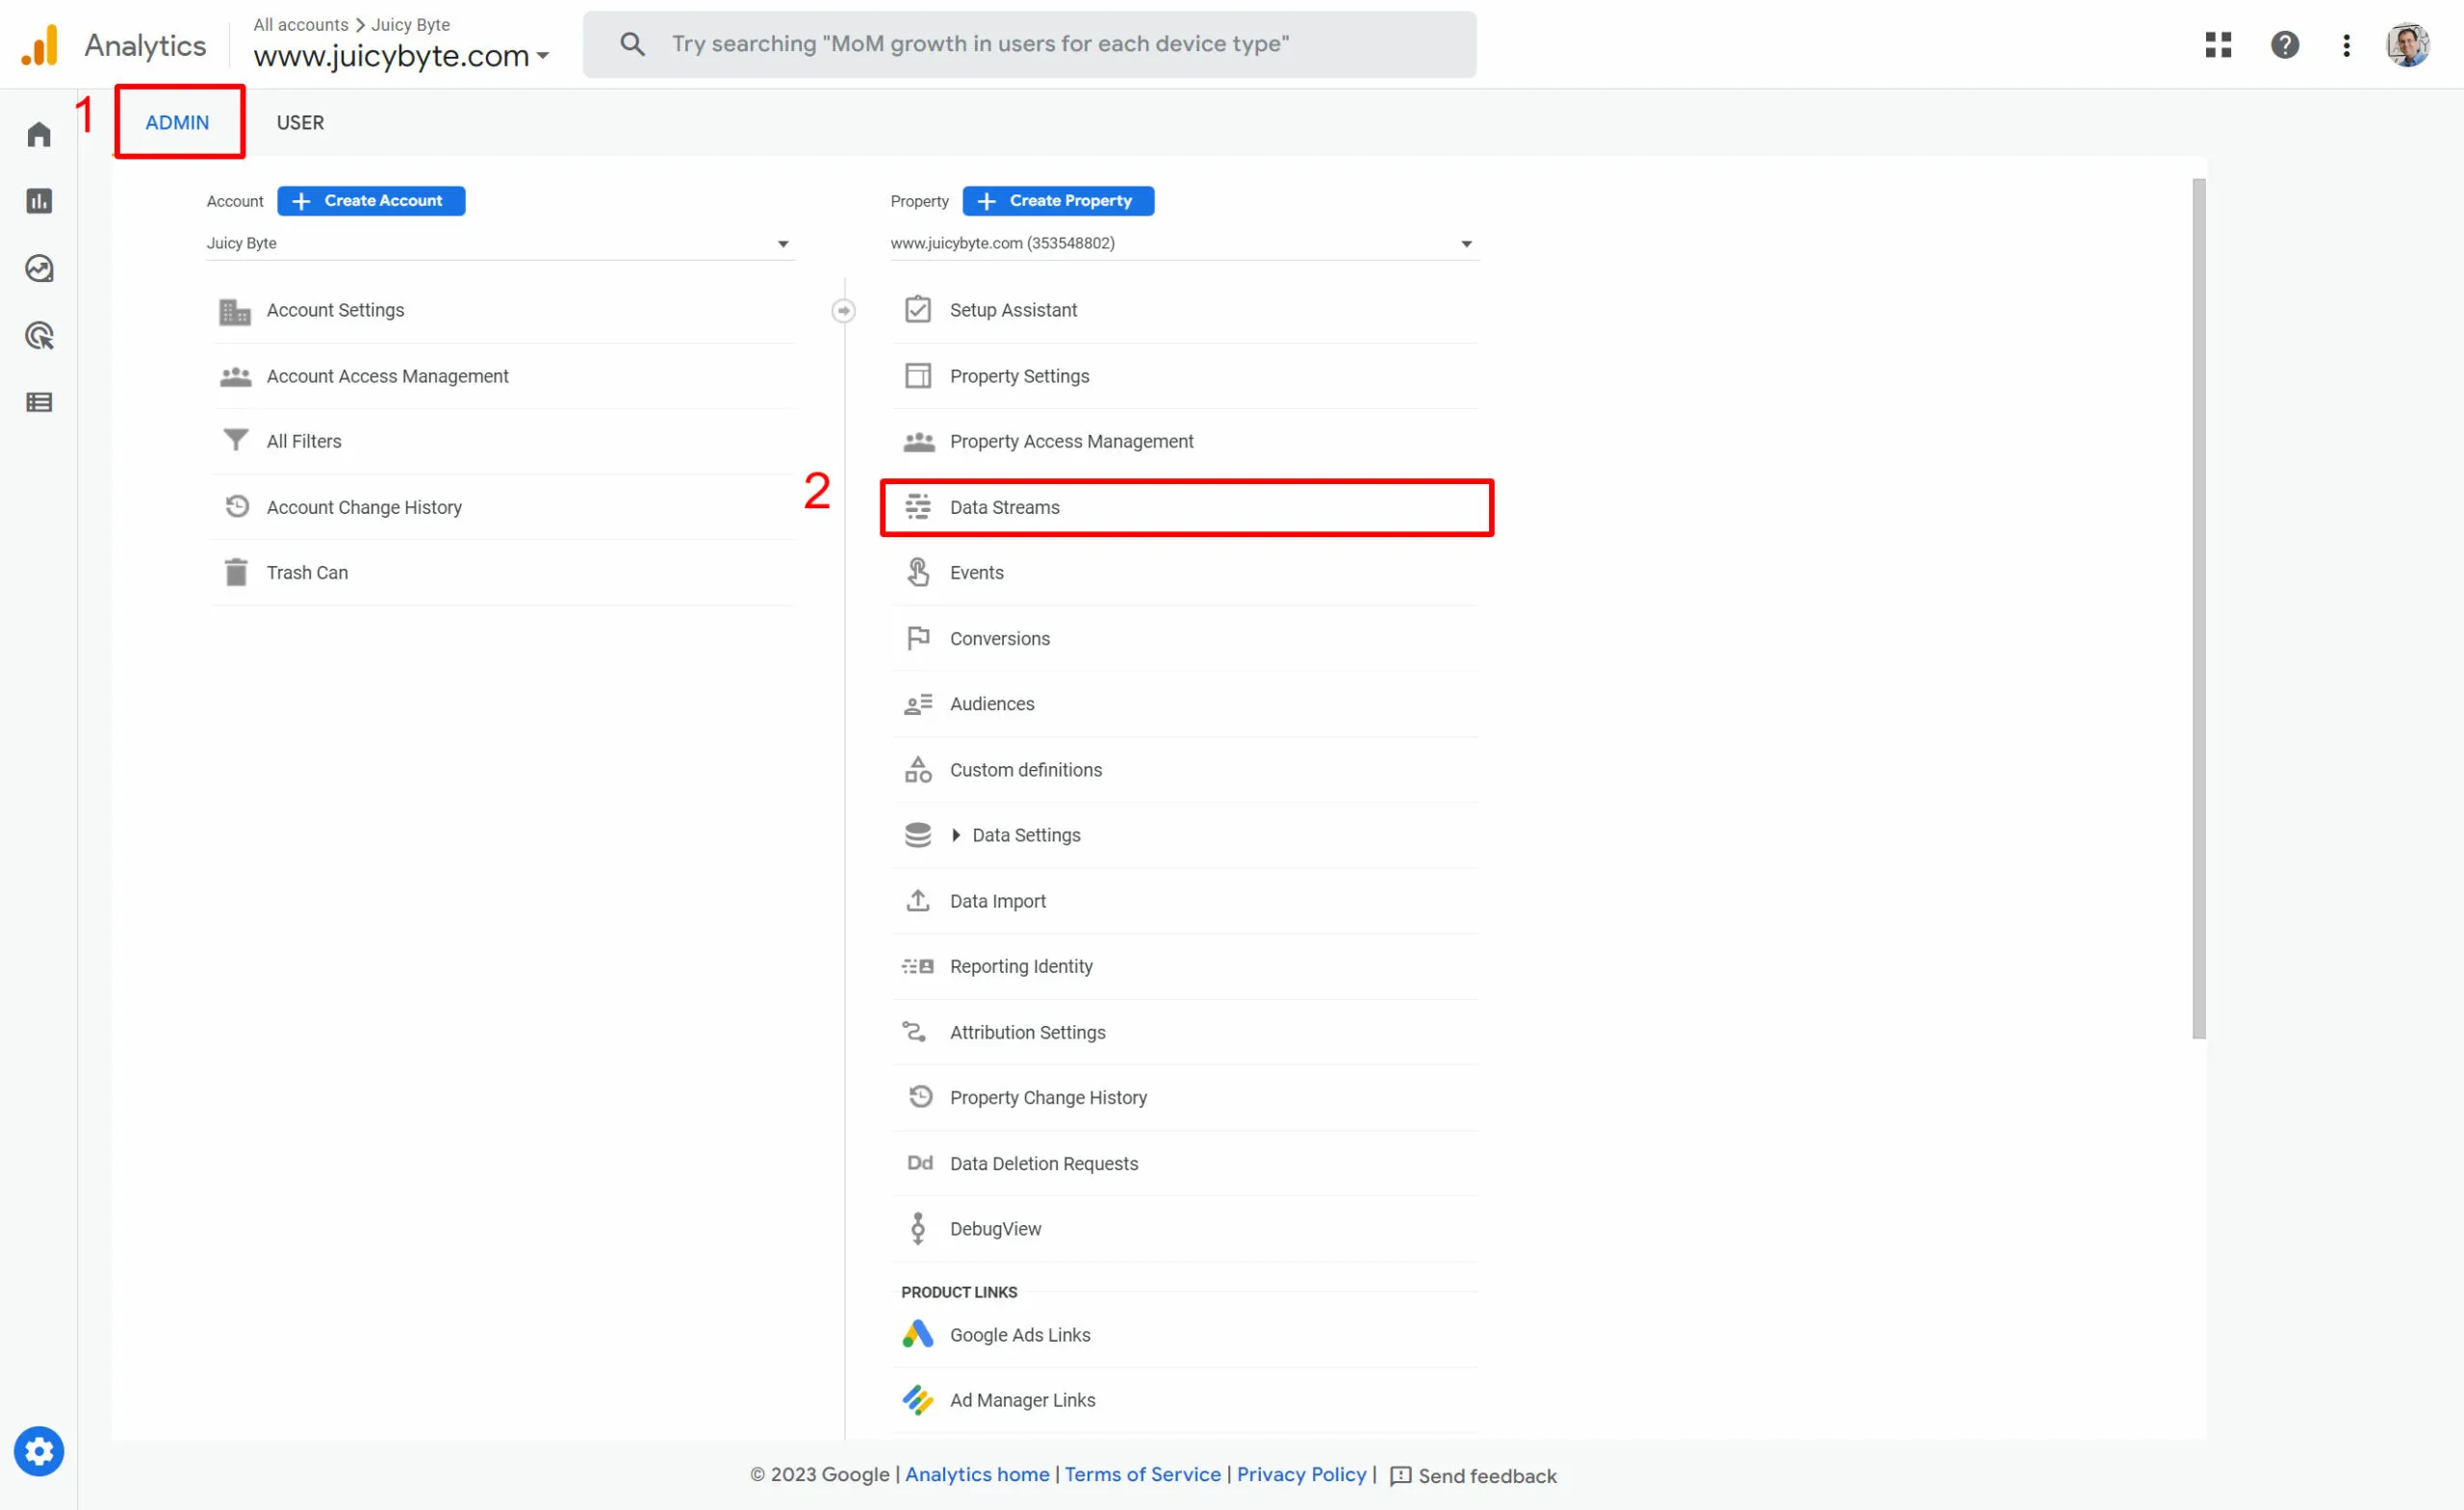Open Data Streams settings
This screenshot has width=2464, height=1510.
(x=1004, y=507)
